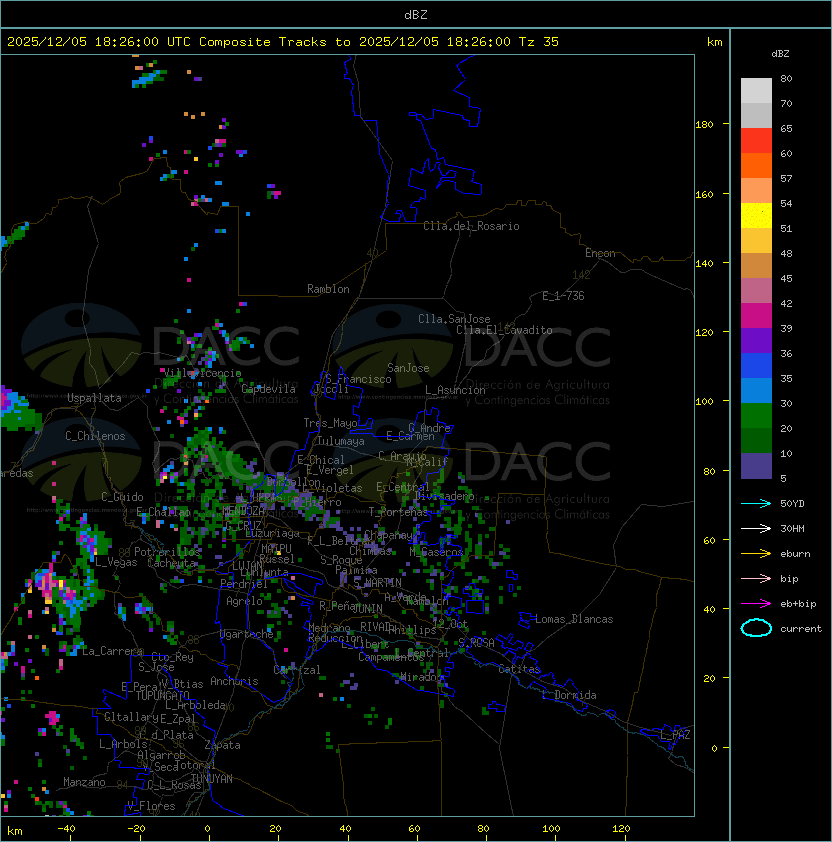Click the 'Zapata' map label
This screenshot has height=842, width=832.
222,745
